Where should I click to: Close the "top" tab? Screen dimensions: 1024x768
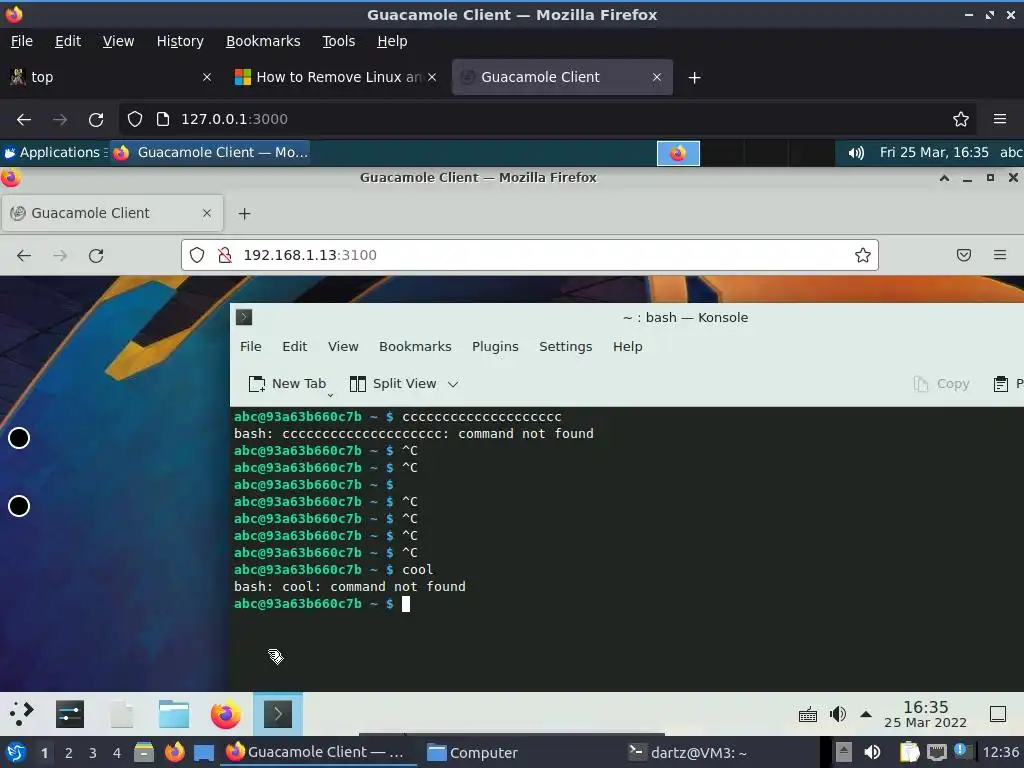(207, 77)
